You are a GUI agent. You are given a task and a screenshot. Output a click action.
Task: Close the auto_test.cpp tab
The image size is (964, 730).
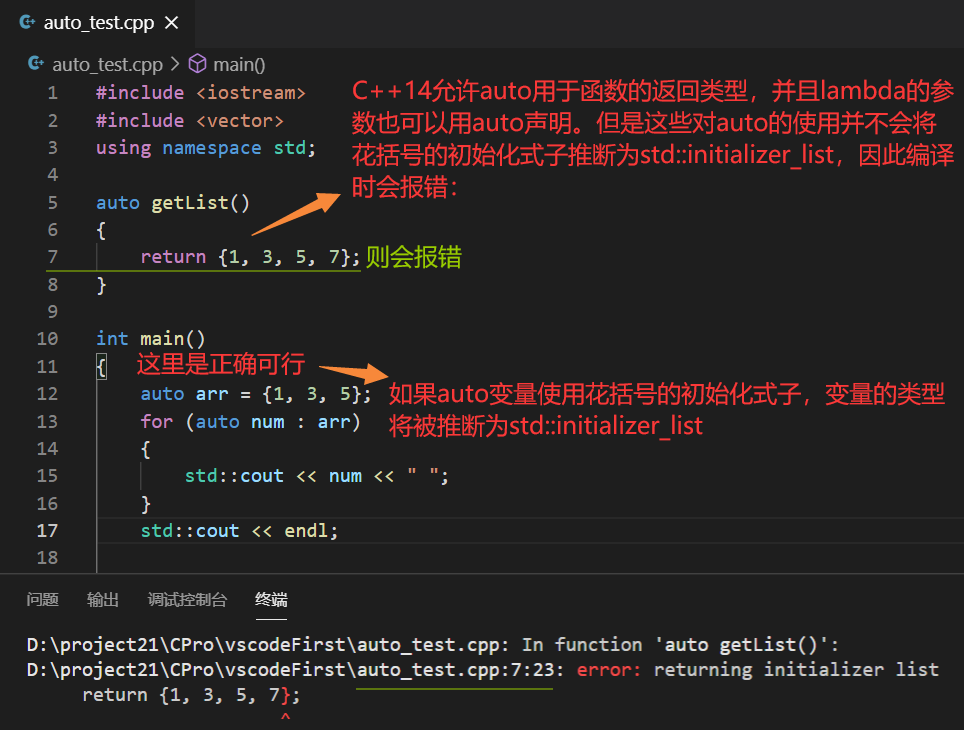(172, 23)
